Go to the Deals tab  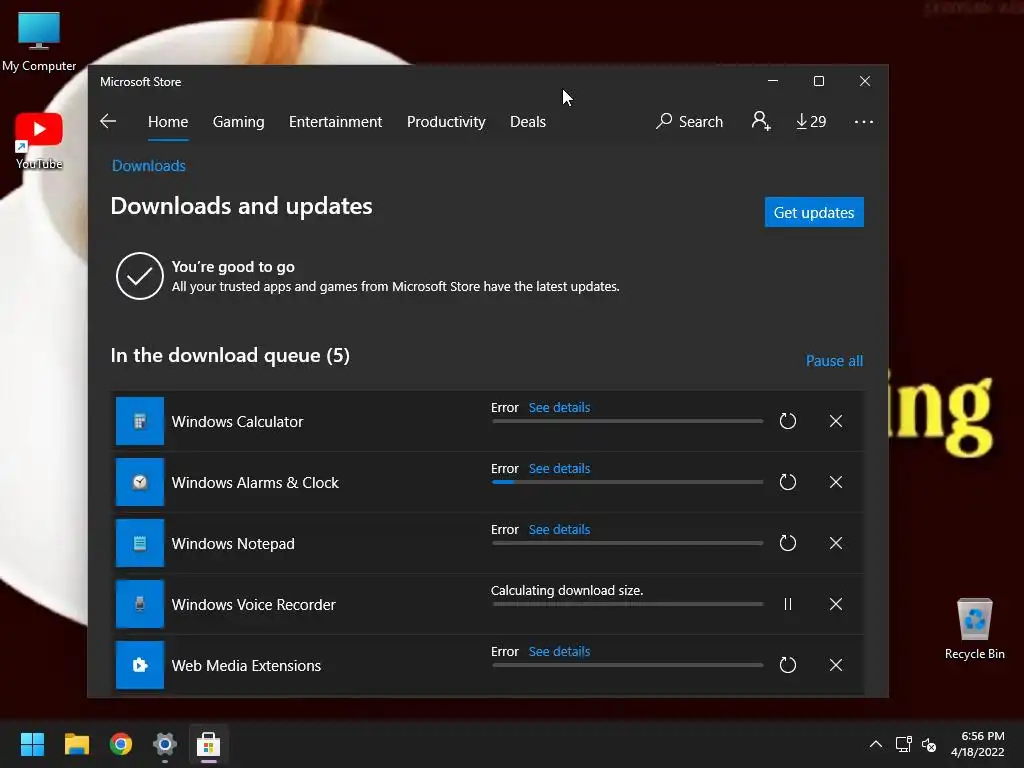point(528,121)
